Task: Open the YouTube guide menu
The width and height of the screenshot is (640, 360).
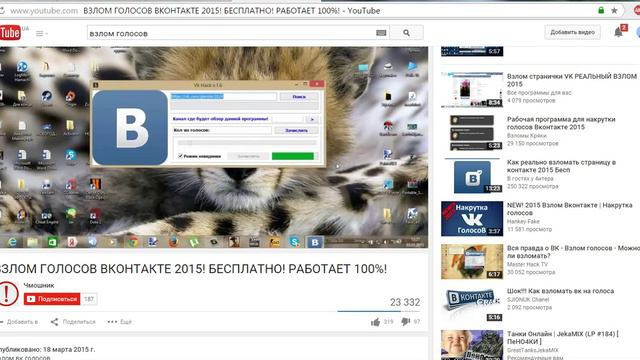Action: 41,33
